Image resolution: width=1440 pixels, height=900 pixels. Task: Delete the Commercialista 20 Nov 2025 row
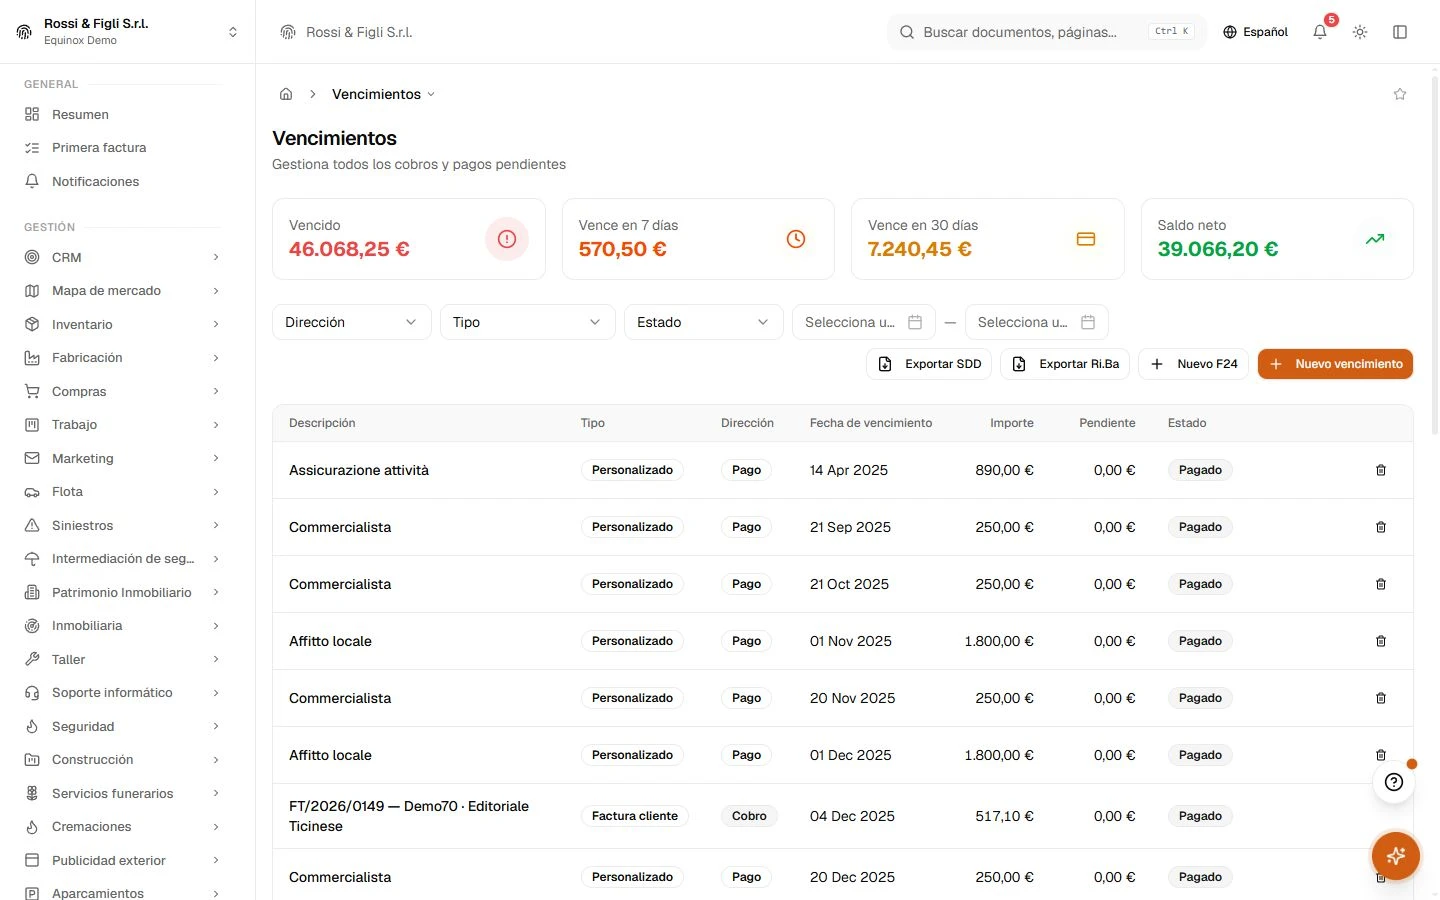(1381, 698)
